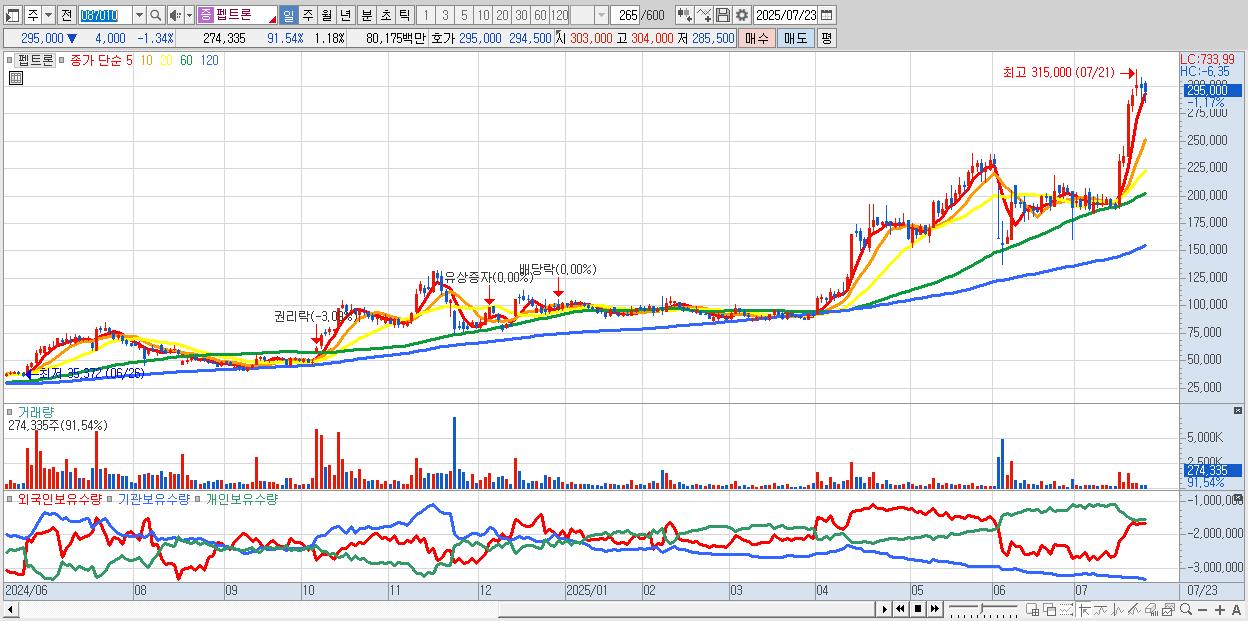This screenshot has height=621, width=1248.
Task: Click the crosshair cursor tool icon
Action: pyautogui.click(x=1085, y=610)
